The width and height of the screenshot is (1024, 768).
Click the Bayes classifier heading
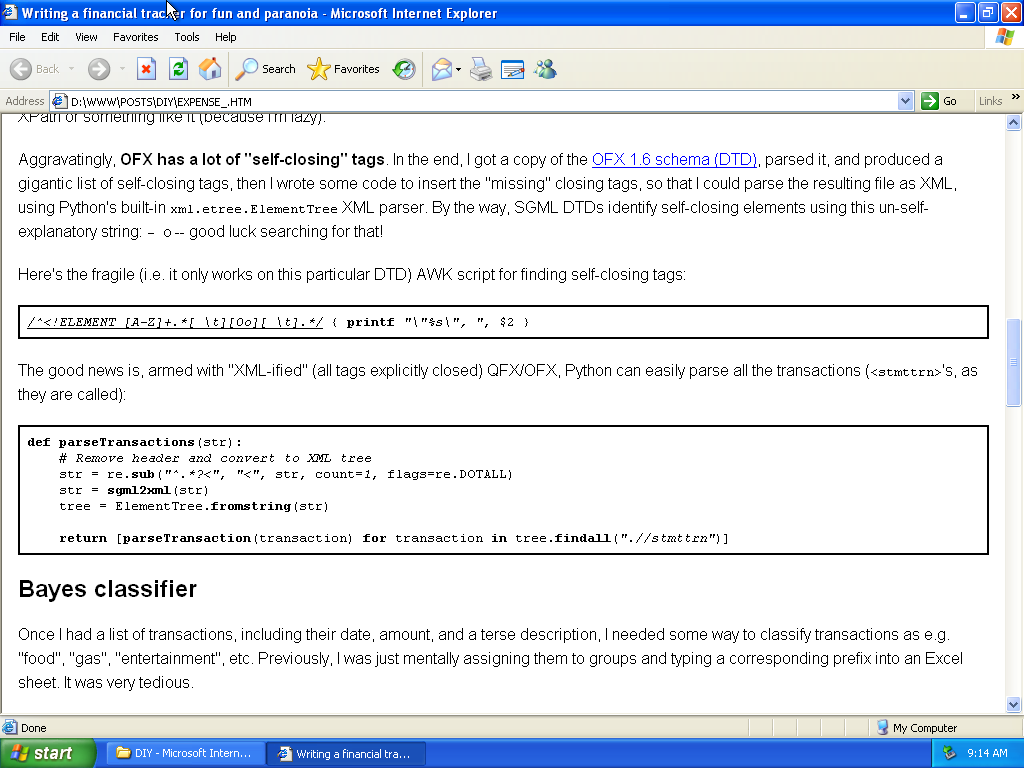point(108,589)
